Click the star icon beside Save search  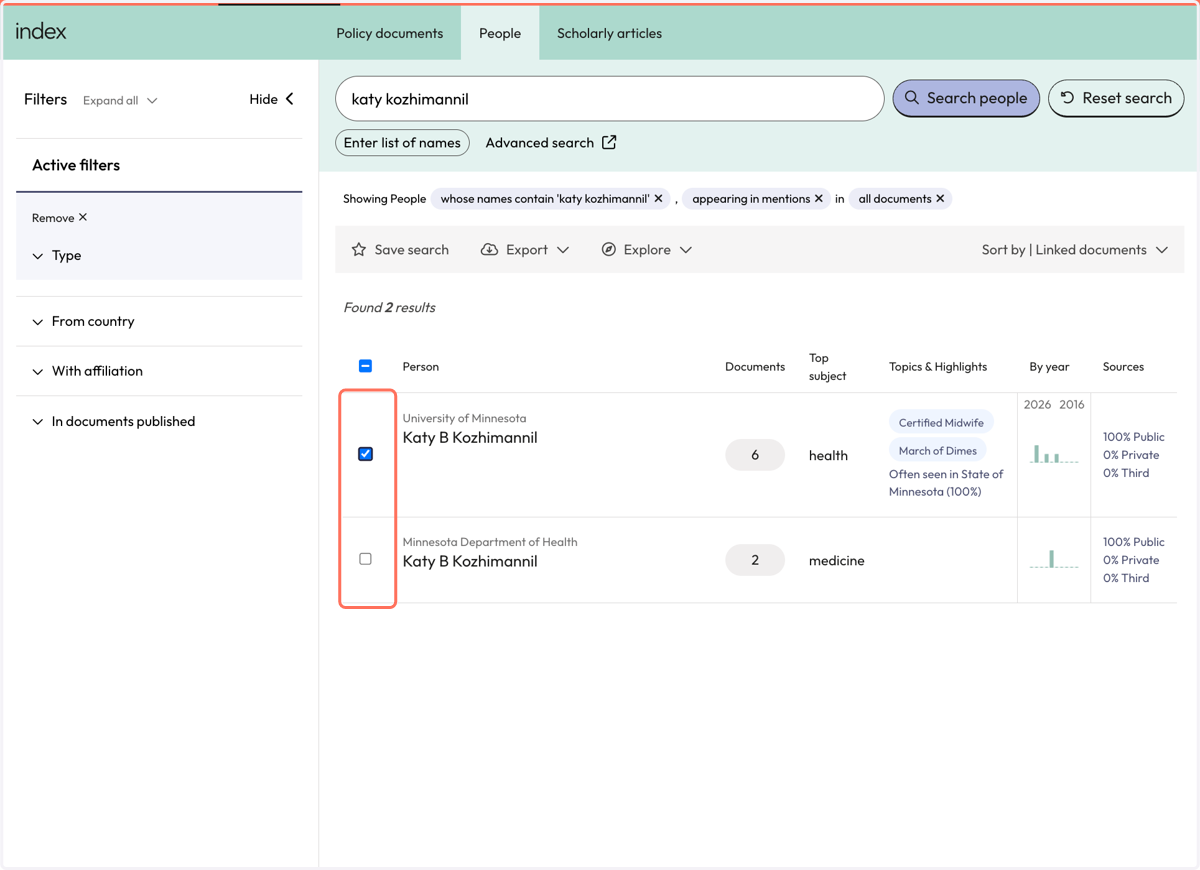point(359,250)
